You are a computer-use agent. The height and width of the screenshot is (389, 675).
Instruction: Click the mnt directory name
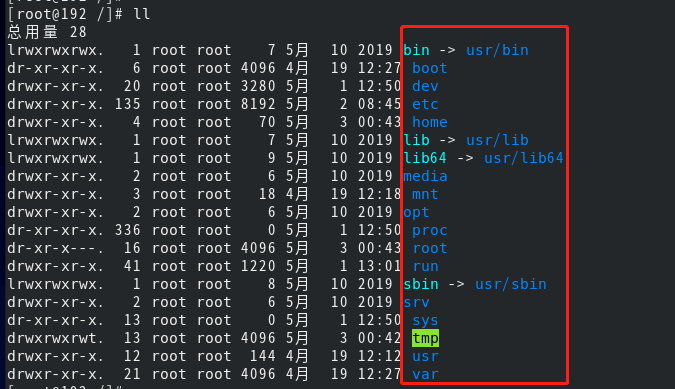click(x=425, y=194)
